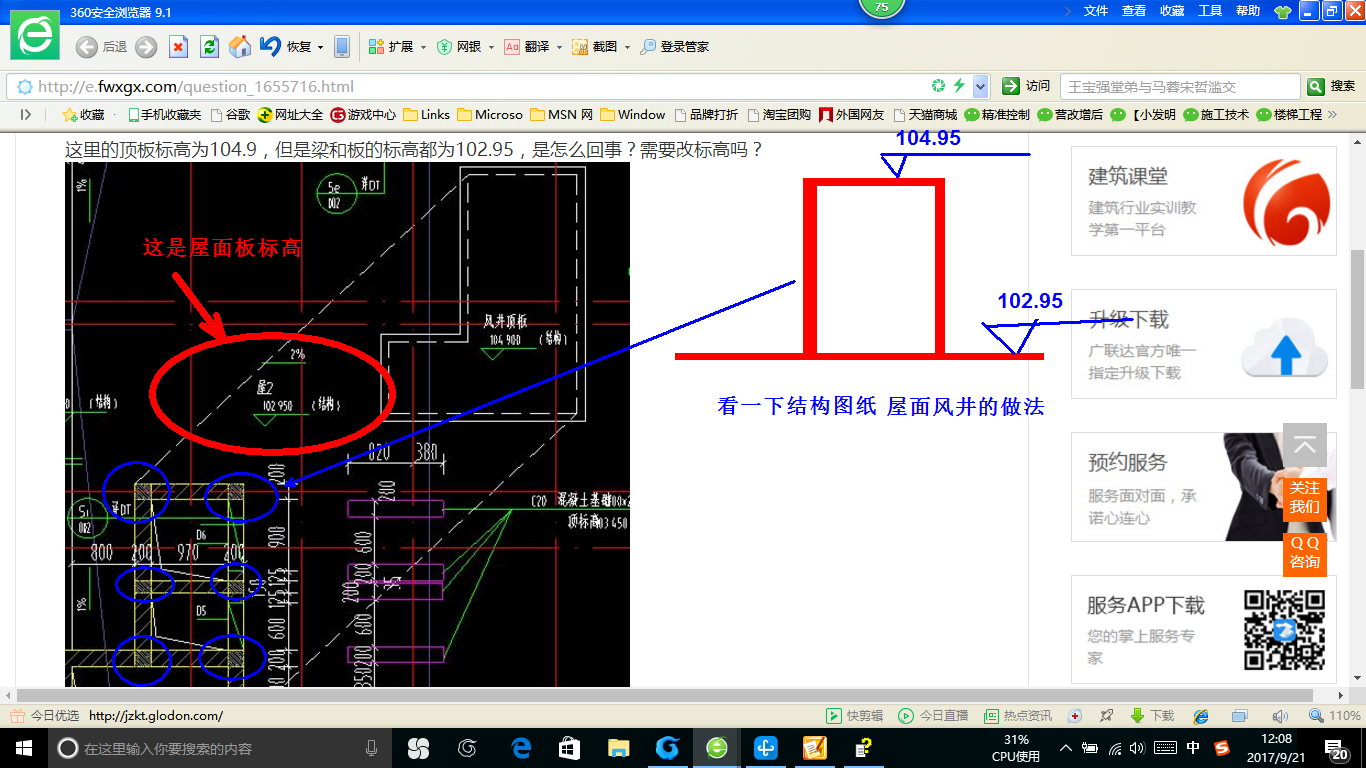This screenshot has height=768, width=1366.
Task: Open 登录管家 login manager
Action: pos(675,47)
